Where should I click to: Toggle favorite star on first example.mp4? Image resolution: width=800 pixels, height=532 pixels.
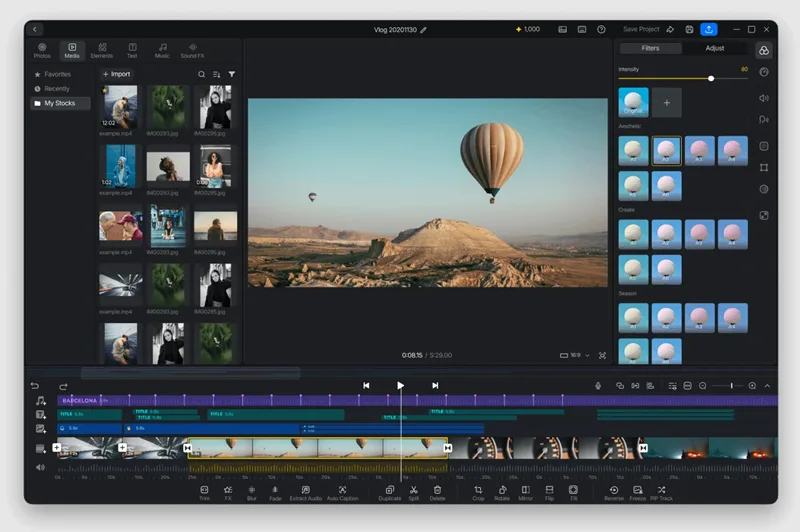[105, 90]
